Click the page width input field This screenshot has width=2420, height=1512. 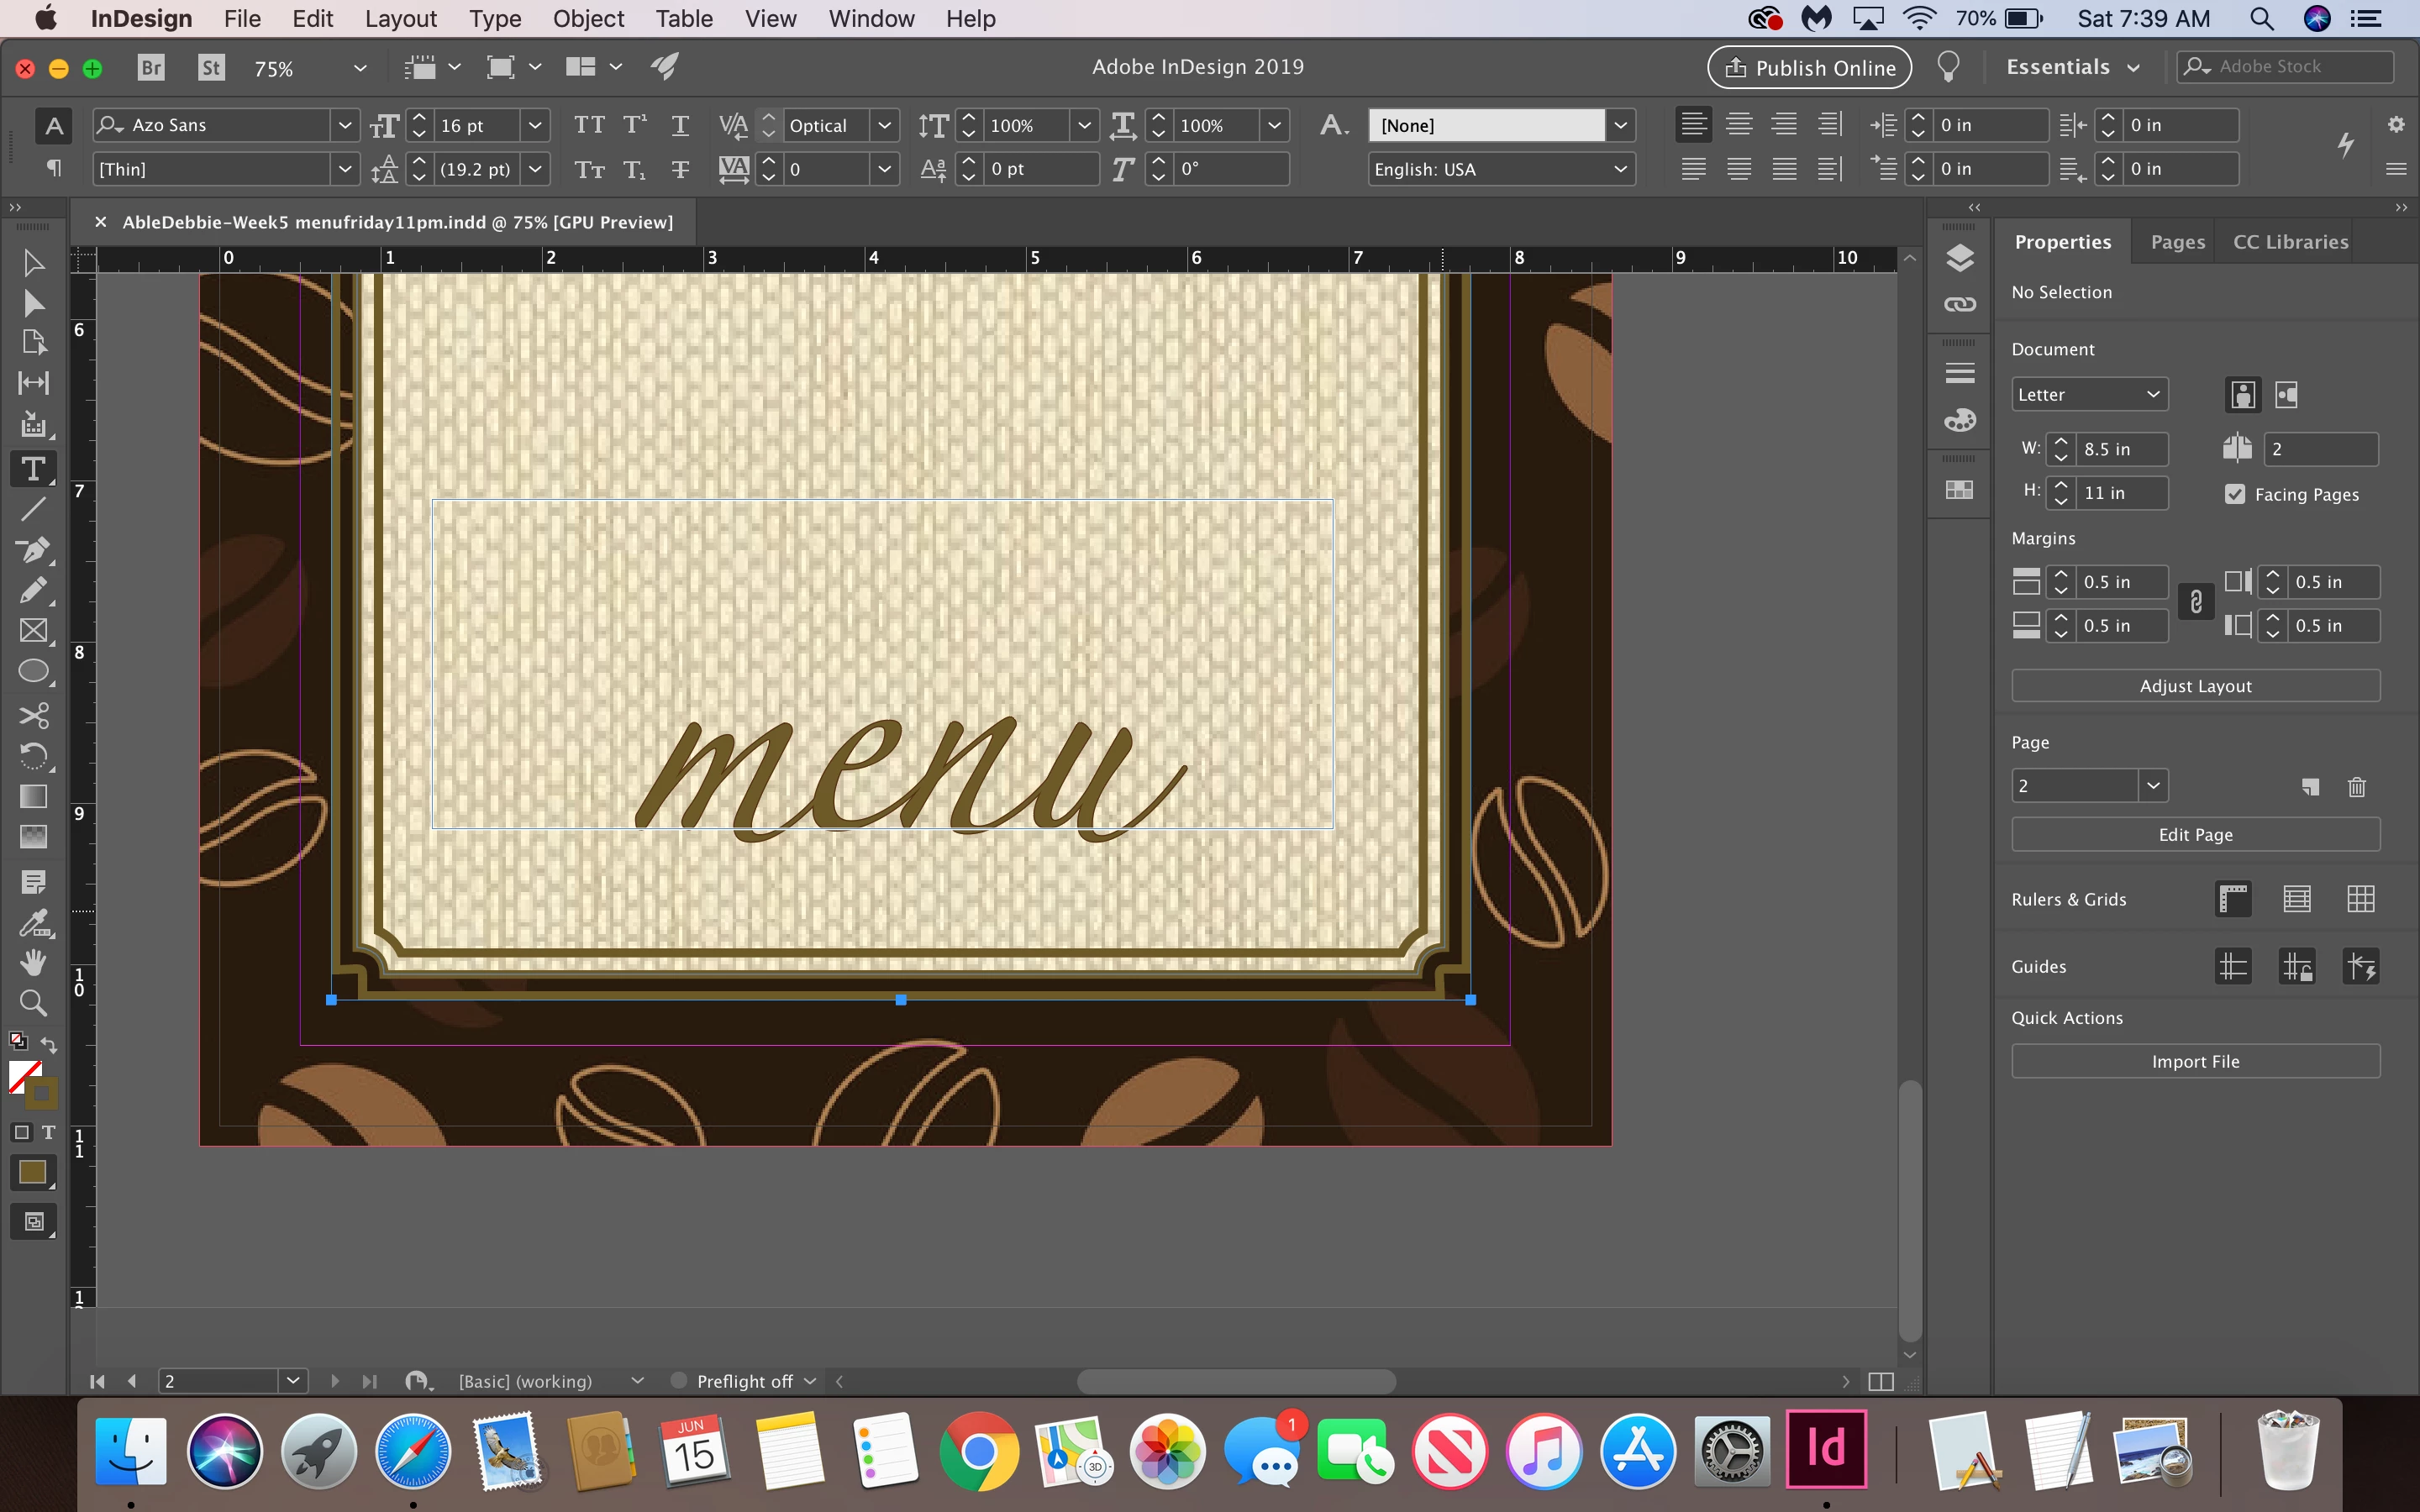[x=2120, y=449]
